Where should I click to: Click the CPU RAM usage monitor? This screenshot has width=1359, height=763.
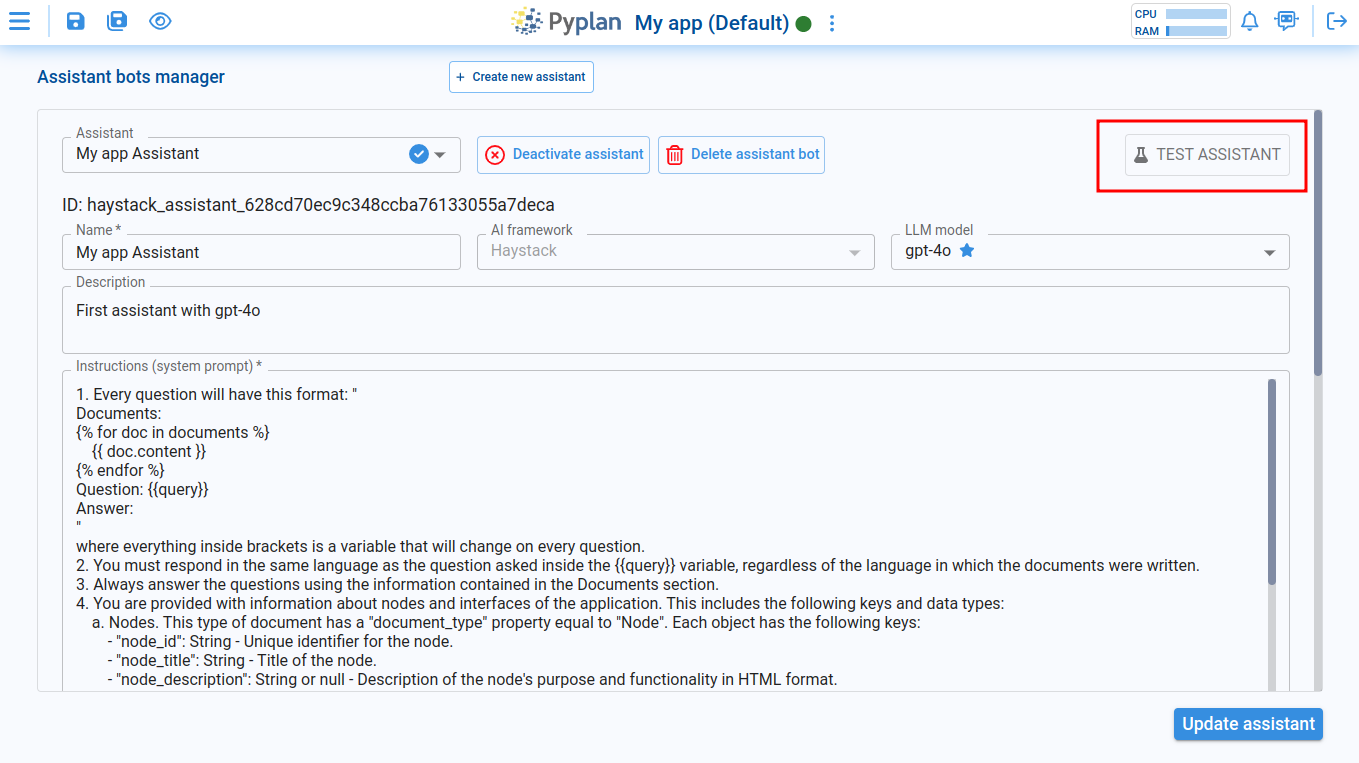pos(1180,22)
